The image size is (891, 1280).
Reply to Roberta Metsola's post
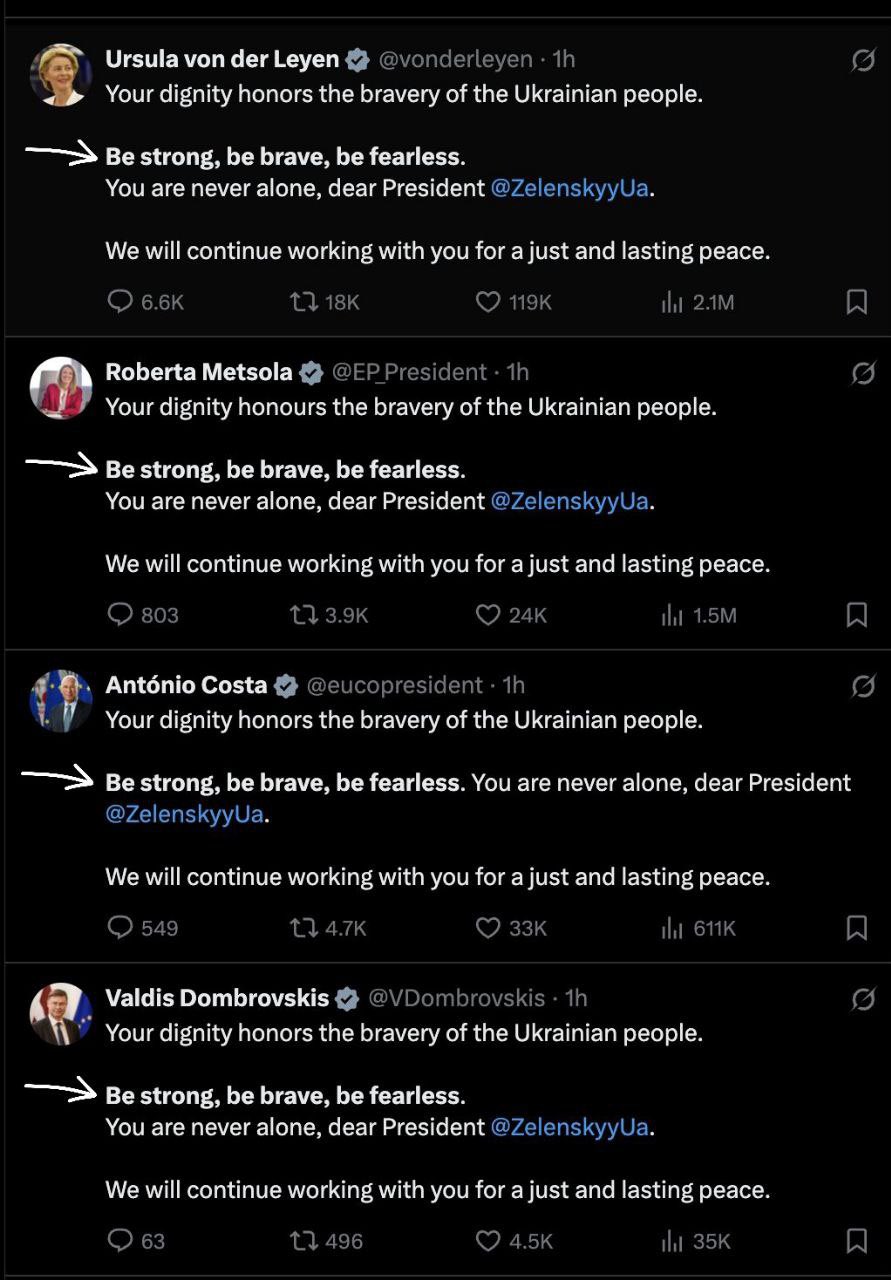pos(142,615)
